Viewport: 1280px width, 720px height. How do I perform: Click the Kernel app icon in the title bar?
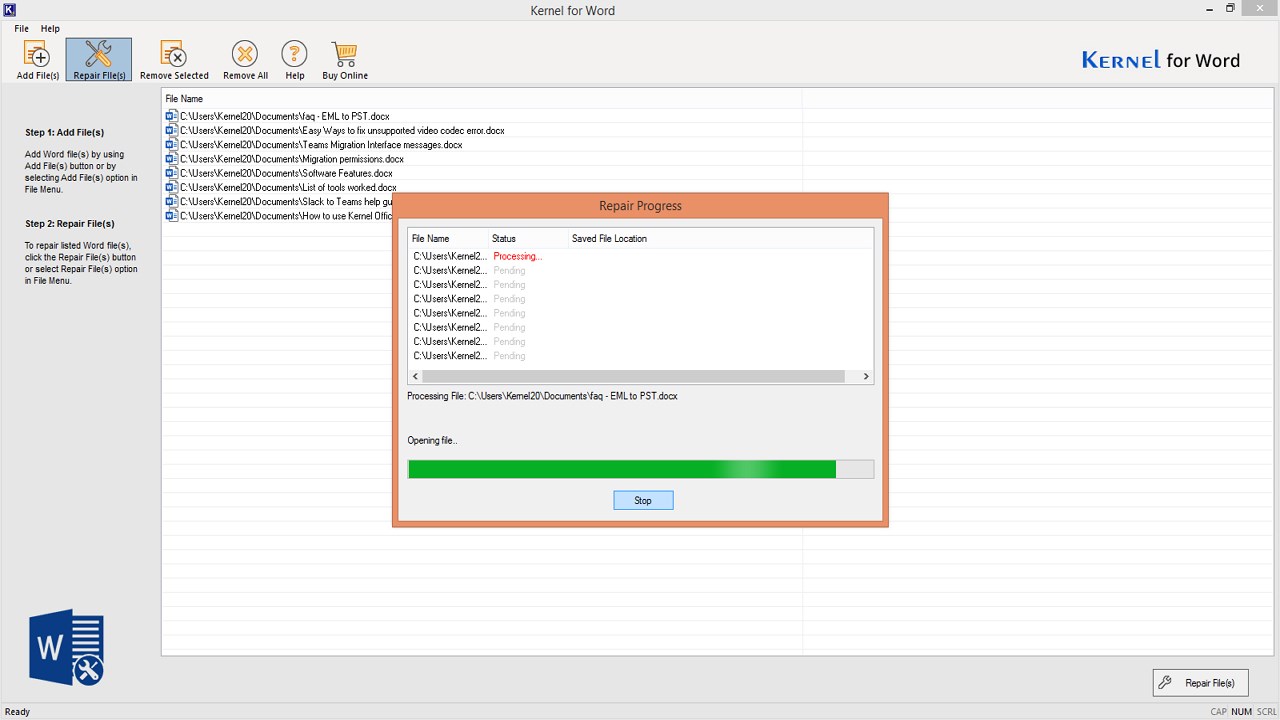pos(10,10)
